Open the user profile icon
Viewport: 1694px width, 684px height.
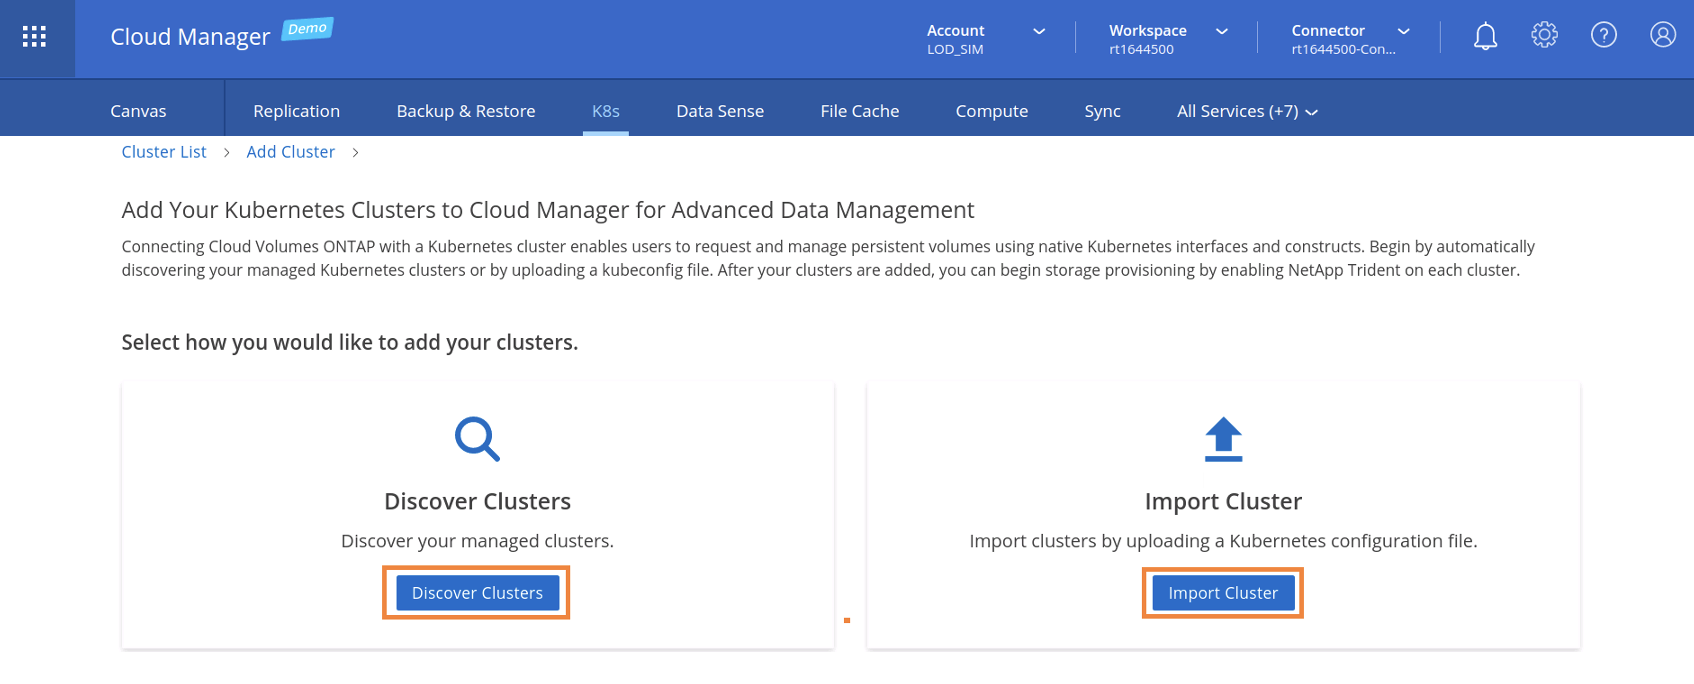pos(1662,35)
